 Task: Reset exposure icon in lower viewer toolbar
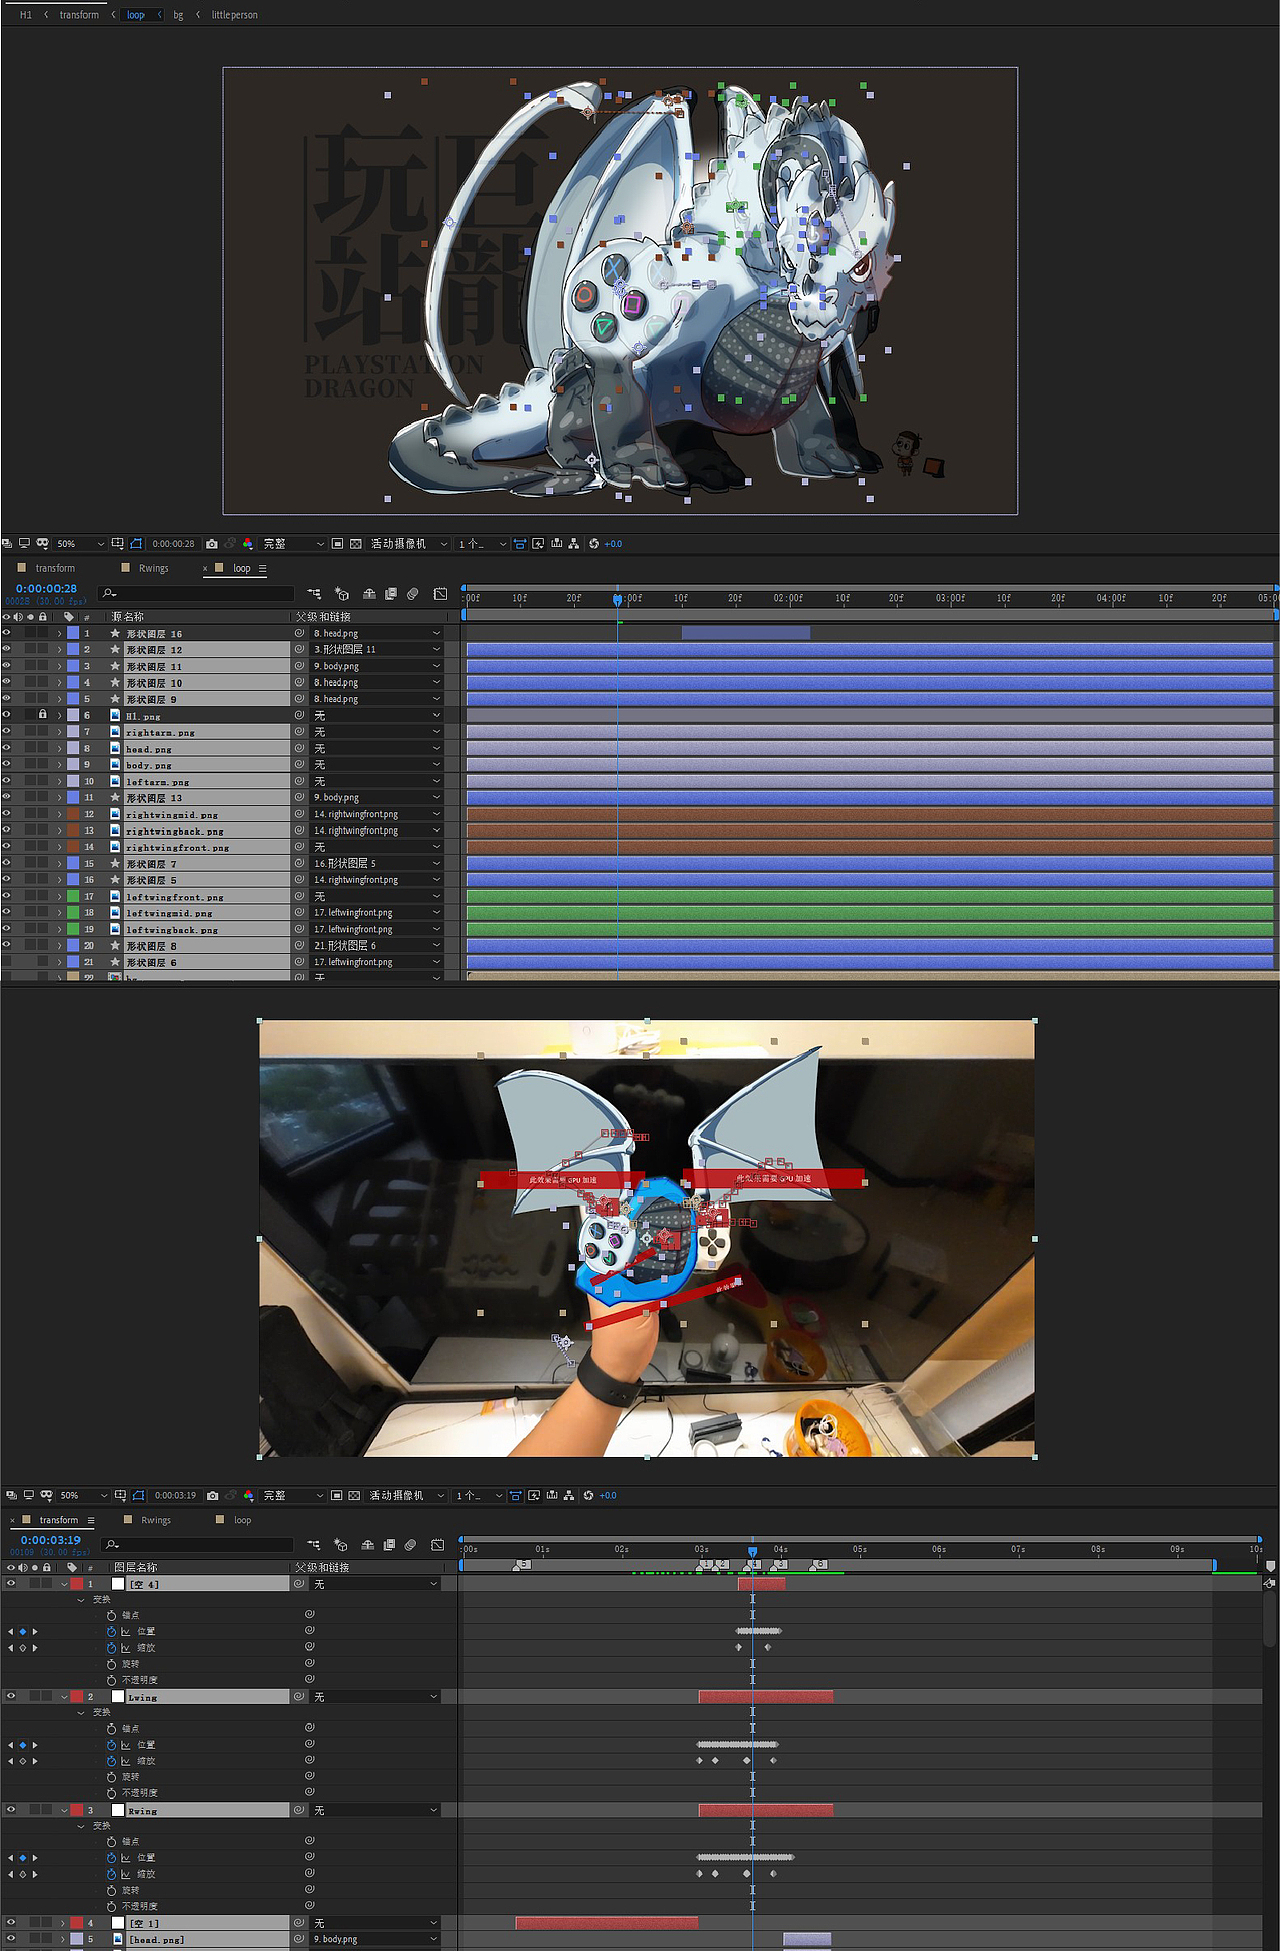(x=588, y=1496)
